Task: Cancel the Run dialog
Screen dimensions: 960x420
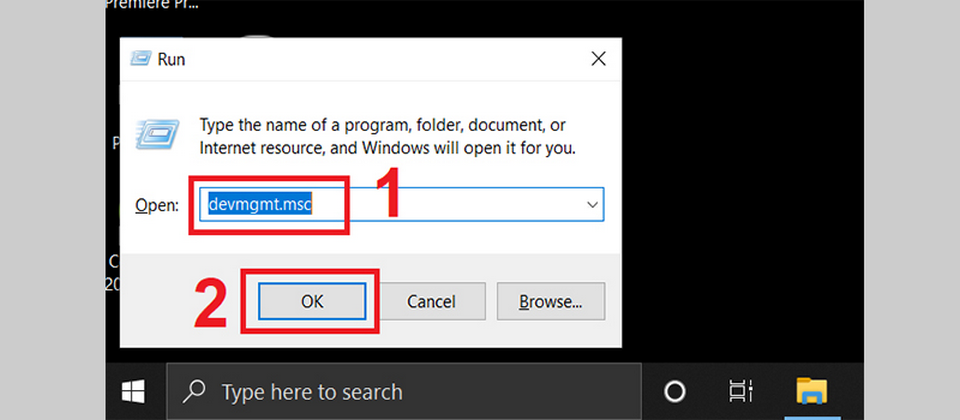Action: (x=431, y=300)
